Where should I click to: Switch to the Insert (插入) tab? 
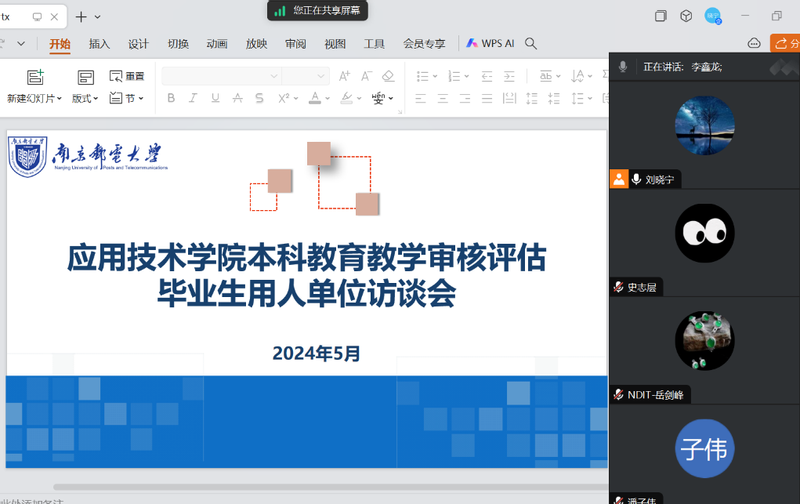(99, 44)
